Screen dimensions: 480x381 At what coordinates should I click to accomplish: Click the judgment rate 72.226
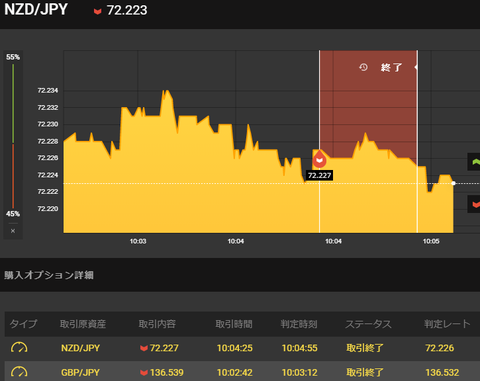439,348
